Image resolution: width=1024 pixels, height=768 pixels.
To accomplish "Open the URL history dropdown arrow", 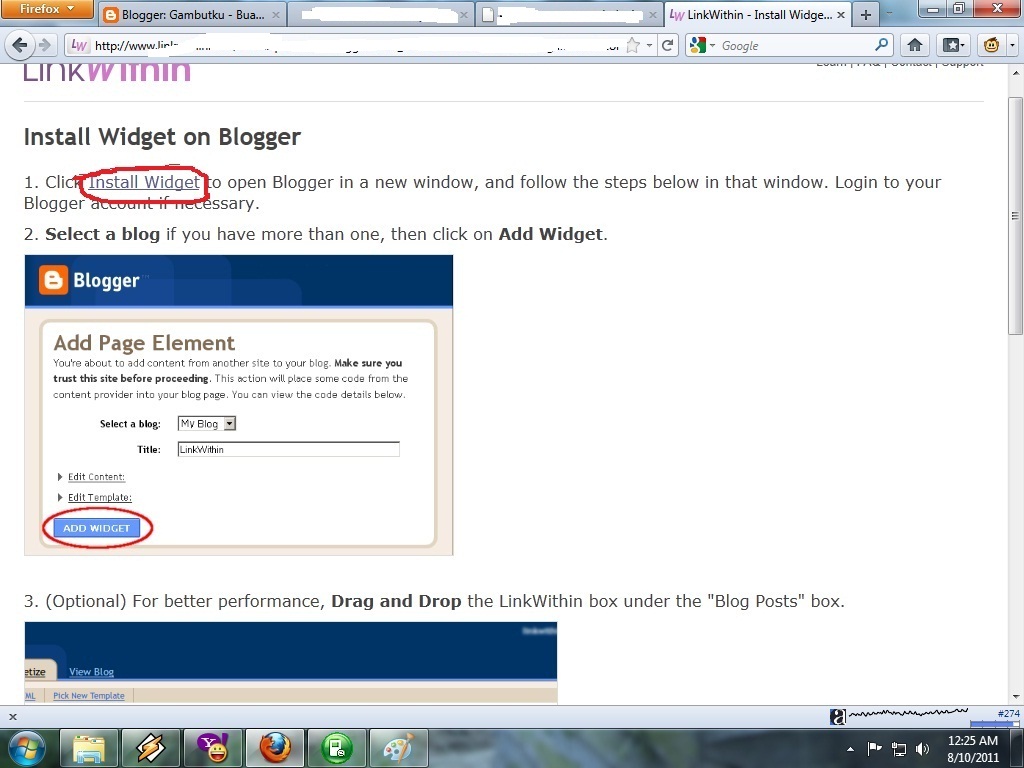I will 649,46.
